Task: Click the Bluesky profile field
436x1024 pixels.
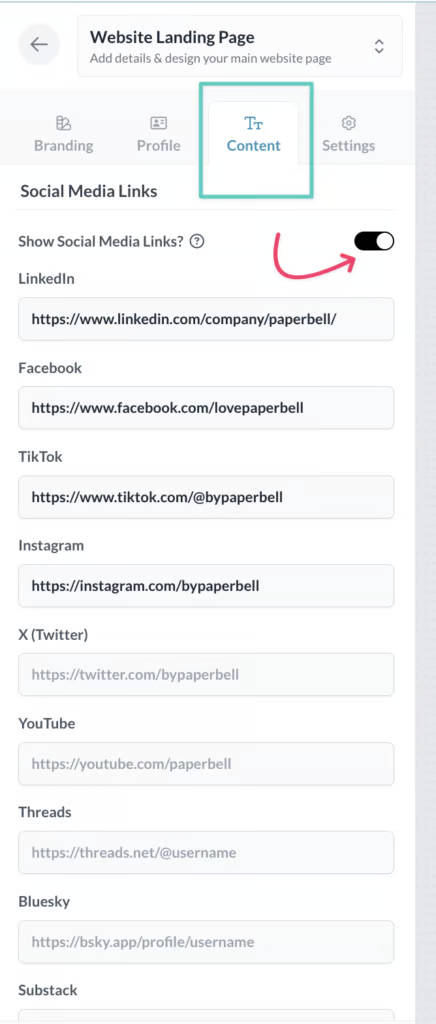Action: click(206, 942)
